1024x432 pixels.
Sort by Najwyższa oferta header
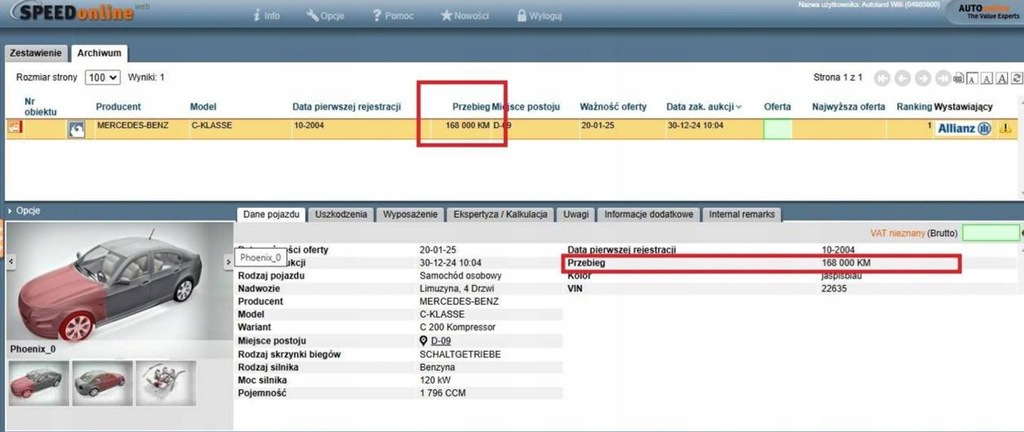pos(848,106)
